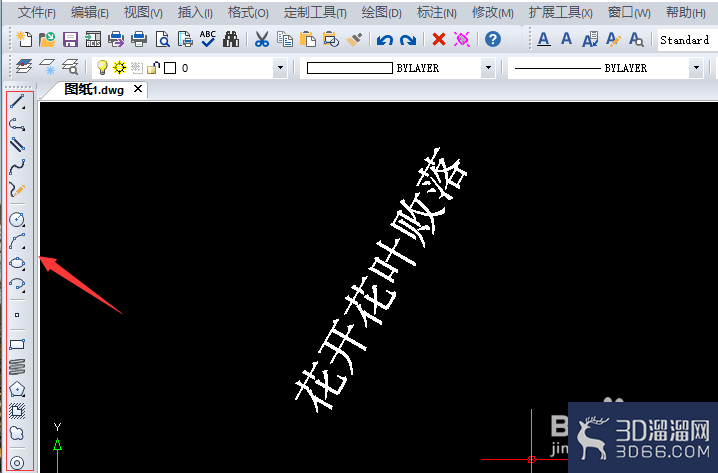Open the 扩展工具(X) menu
The width and height of the screenshot is (718, 473).
pos(560,12)
